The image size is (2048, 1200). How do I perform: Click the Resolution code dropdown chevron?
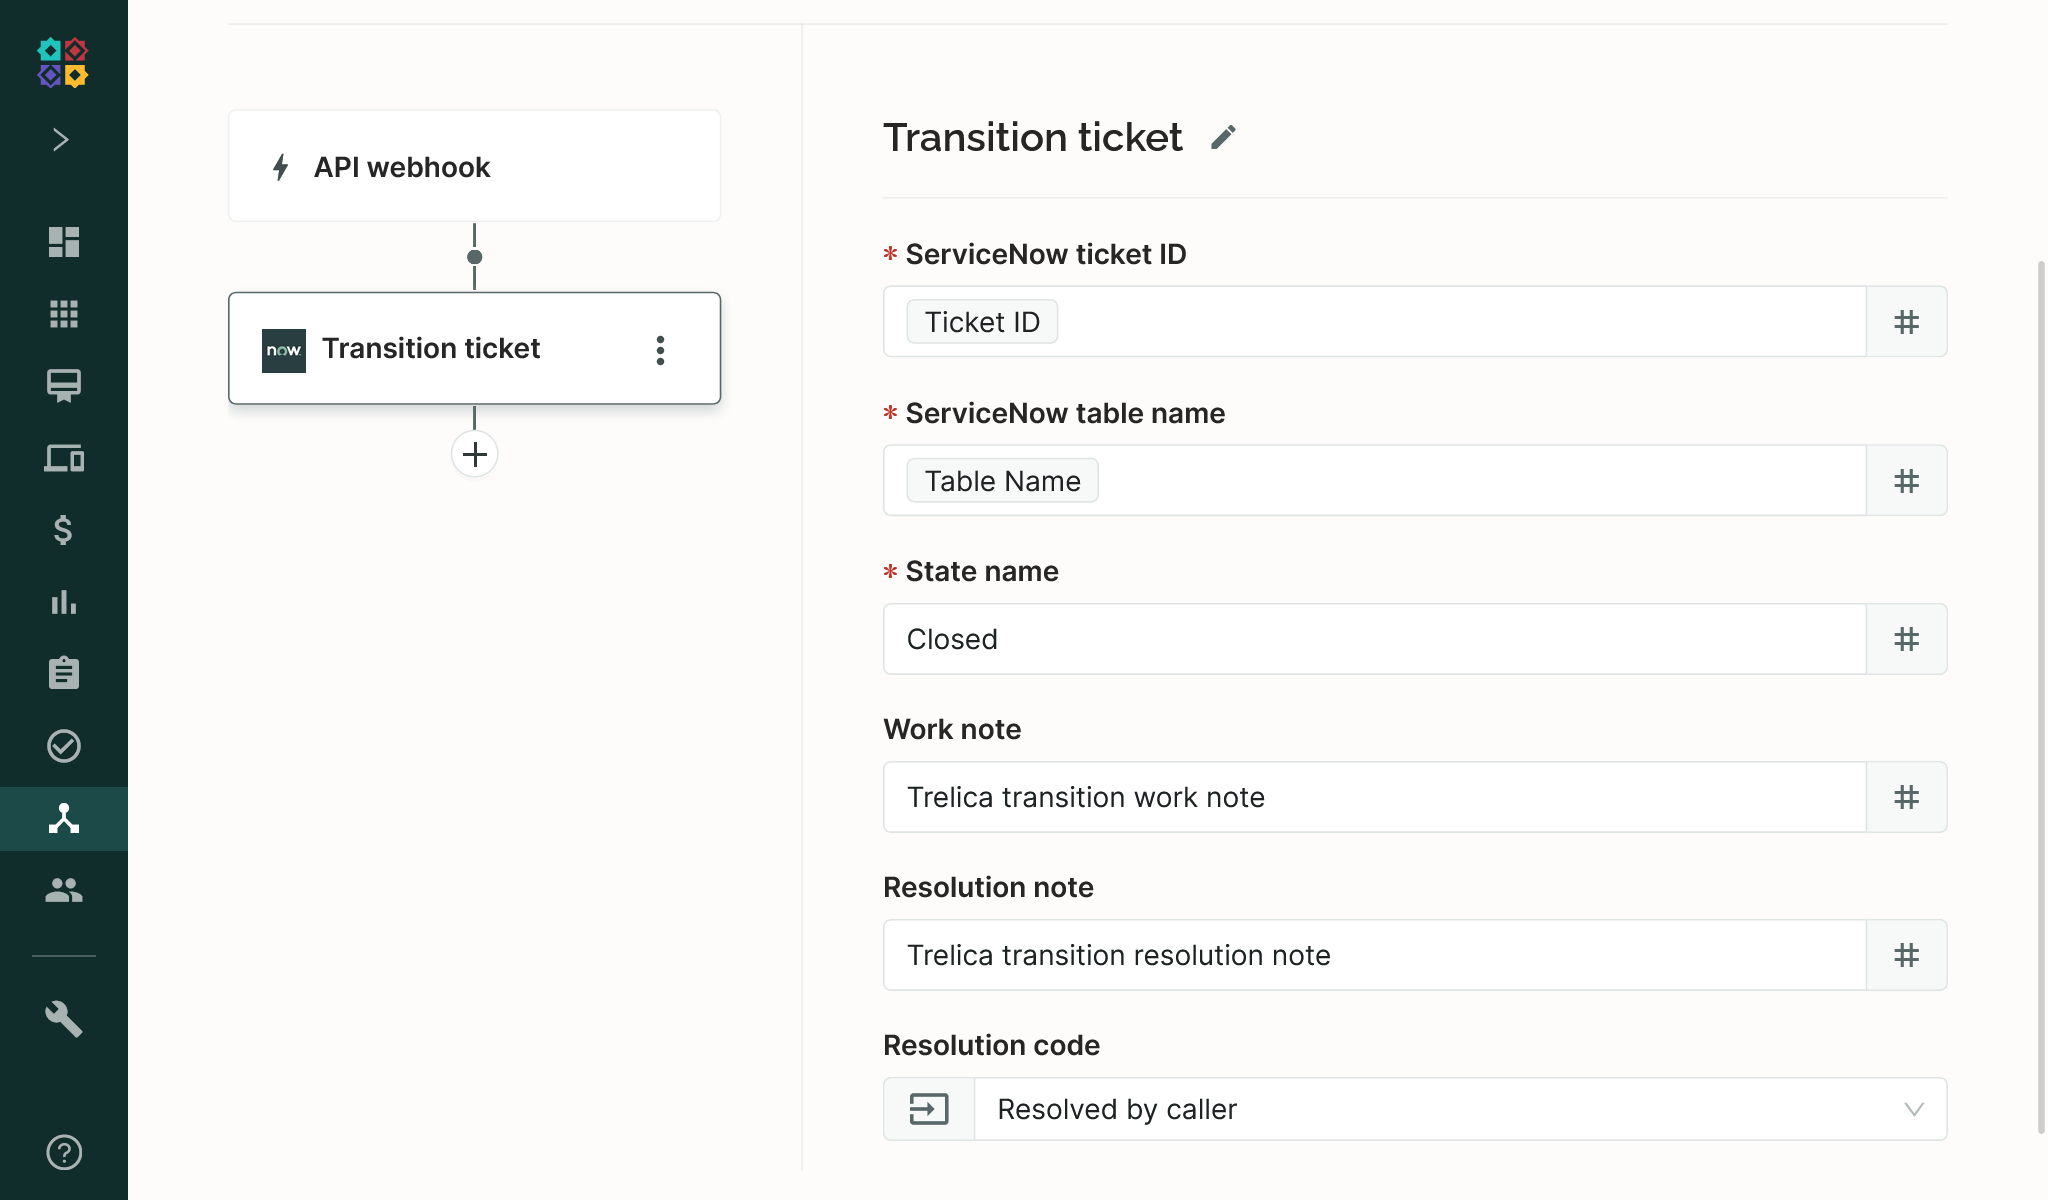pyautogui.click(x=1913, y=1109)
